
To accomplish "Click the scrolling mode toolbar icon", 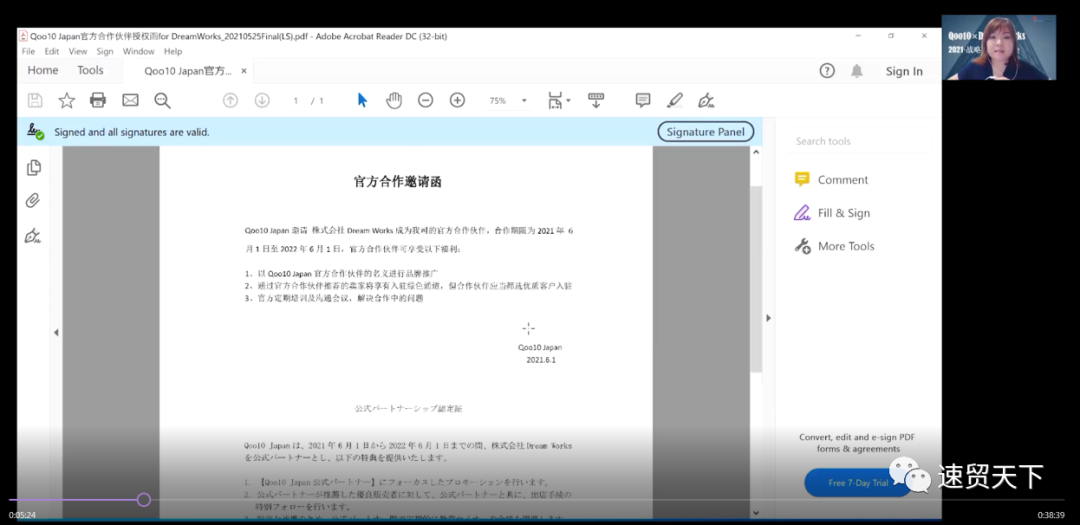I will (x=596, y=101).
